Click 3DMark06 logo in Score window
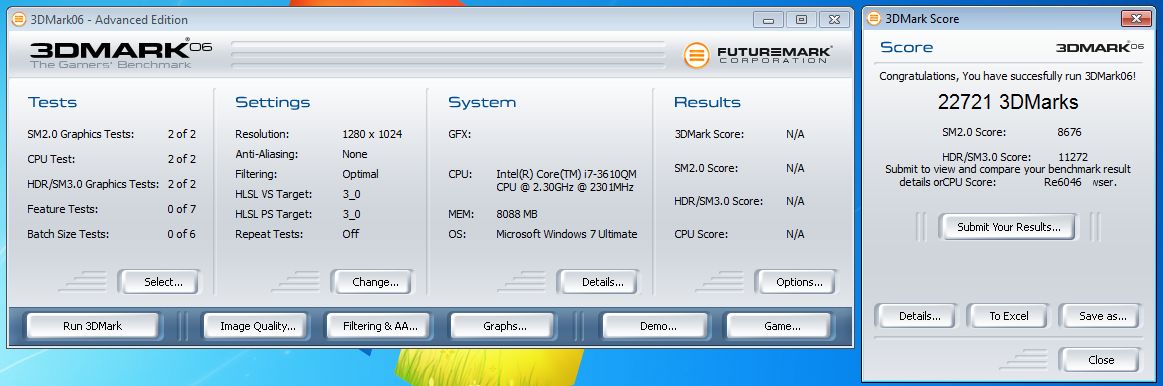1163x386 pixels. 1100,47
